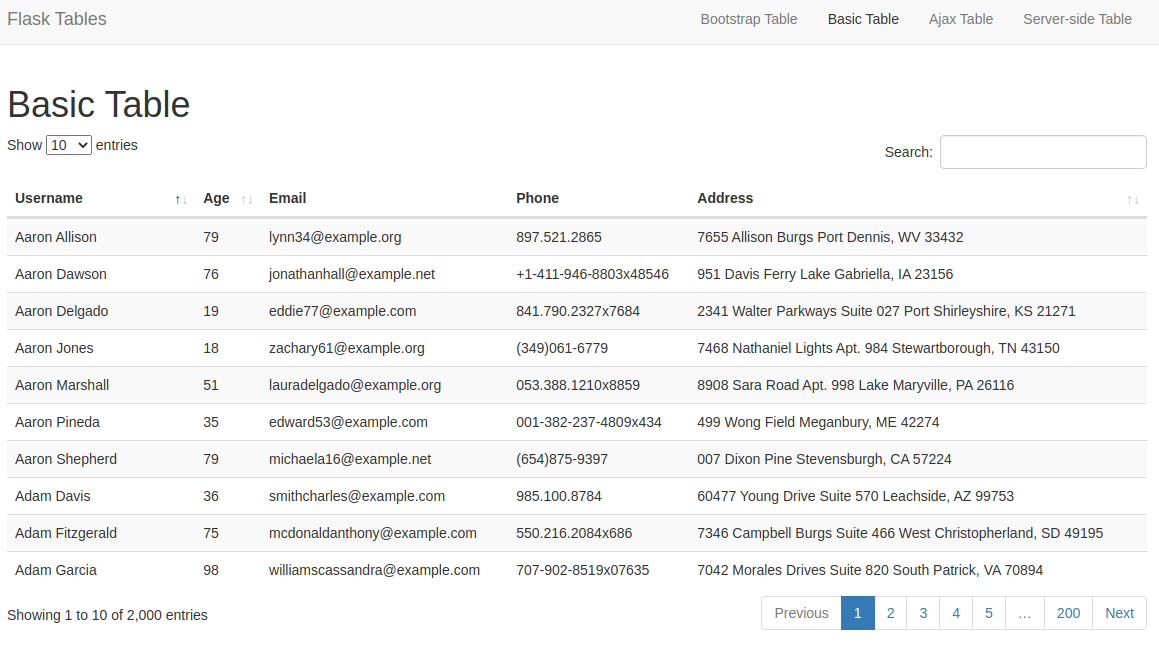Click the Search input field

coord(1043,152)
